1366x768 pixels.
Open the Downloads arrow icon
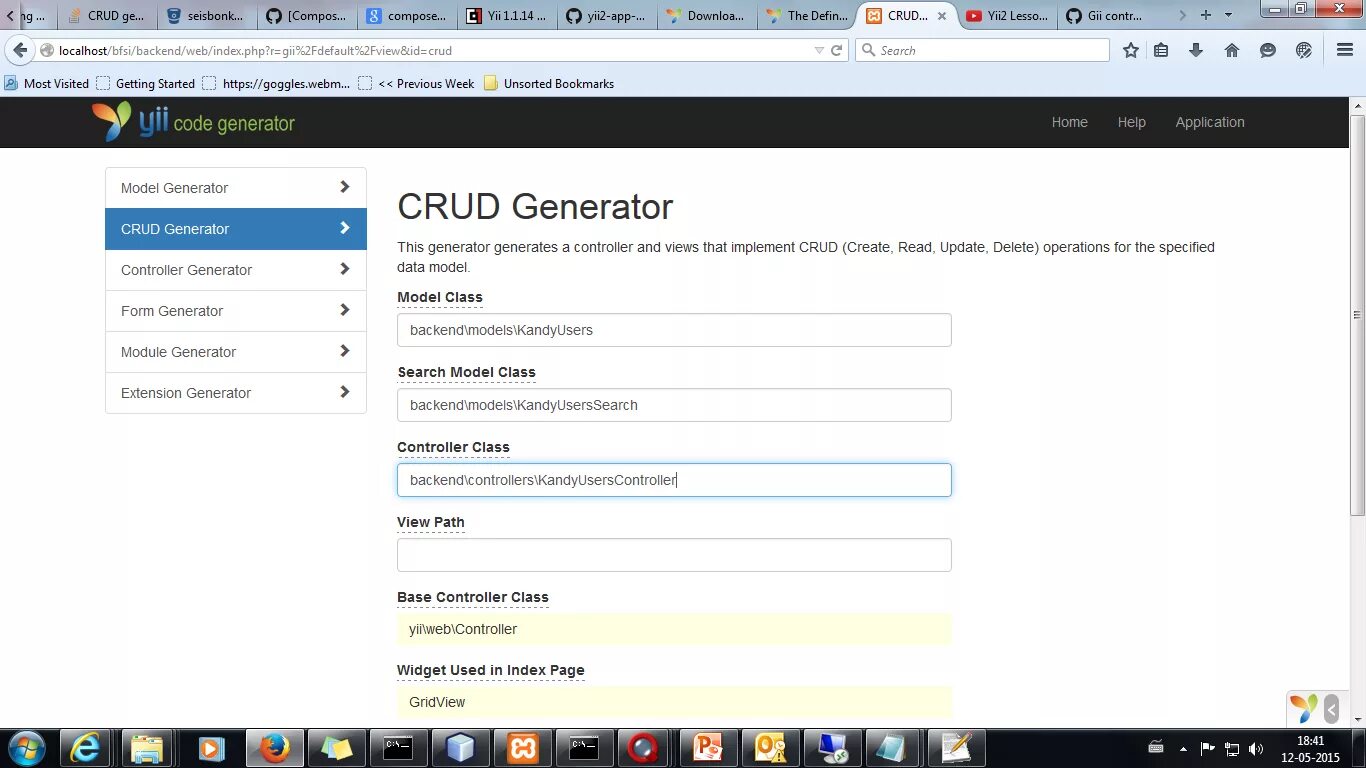pyautogui.click(x=1195, y=50)
